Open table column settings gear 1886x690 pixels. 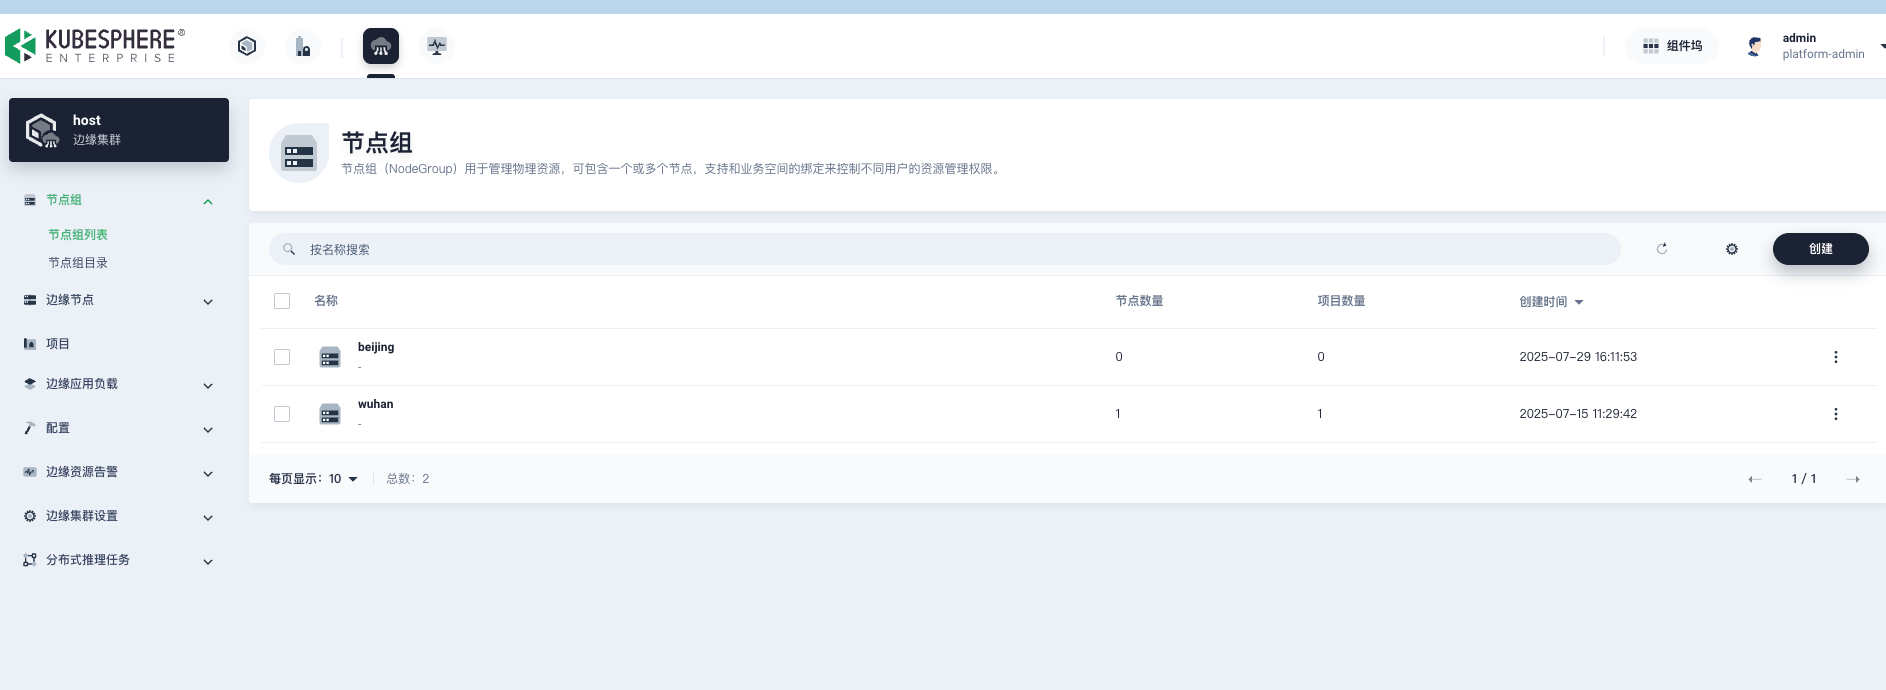point(1732,249)
